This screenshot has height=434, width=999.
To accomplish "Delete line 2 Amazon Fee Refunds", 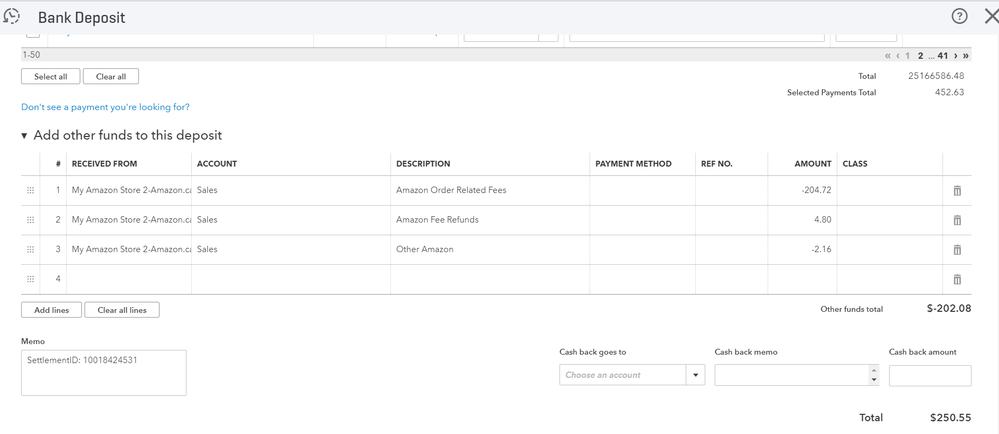I will point(957,220).
